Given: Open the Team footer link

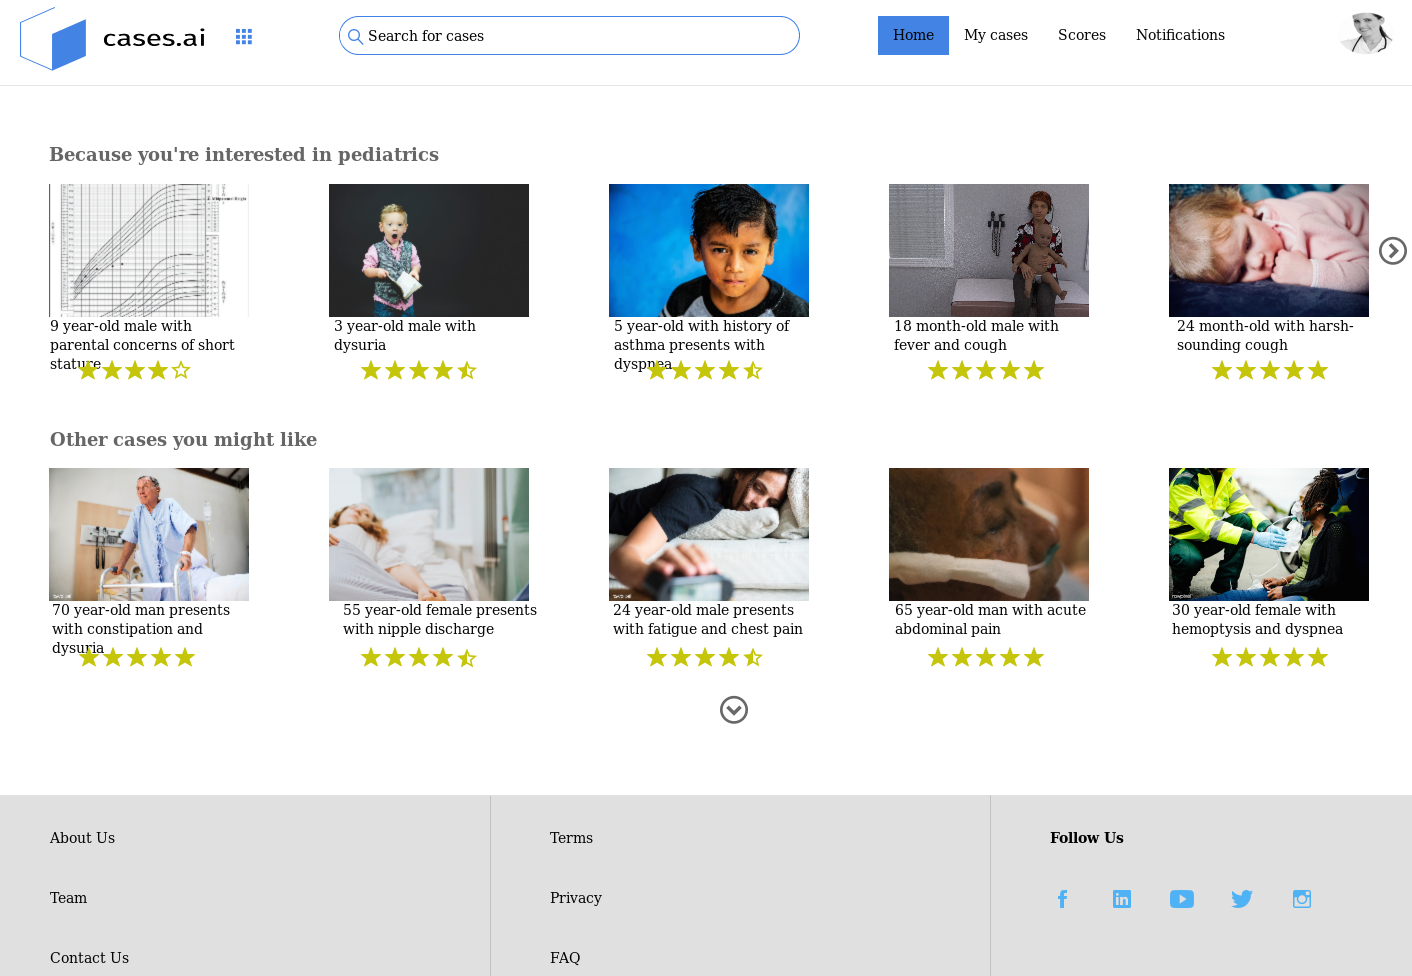Looking at the screenshot, I should [x=68, y=898].
